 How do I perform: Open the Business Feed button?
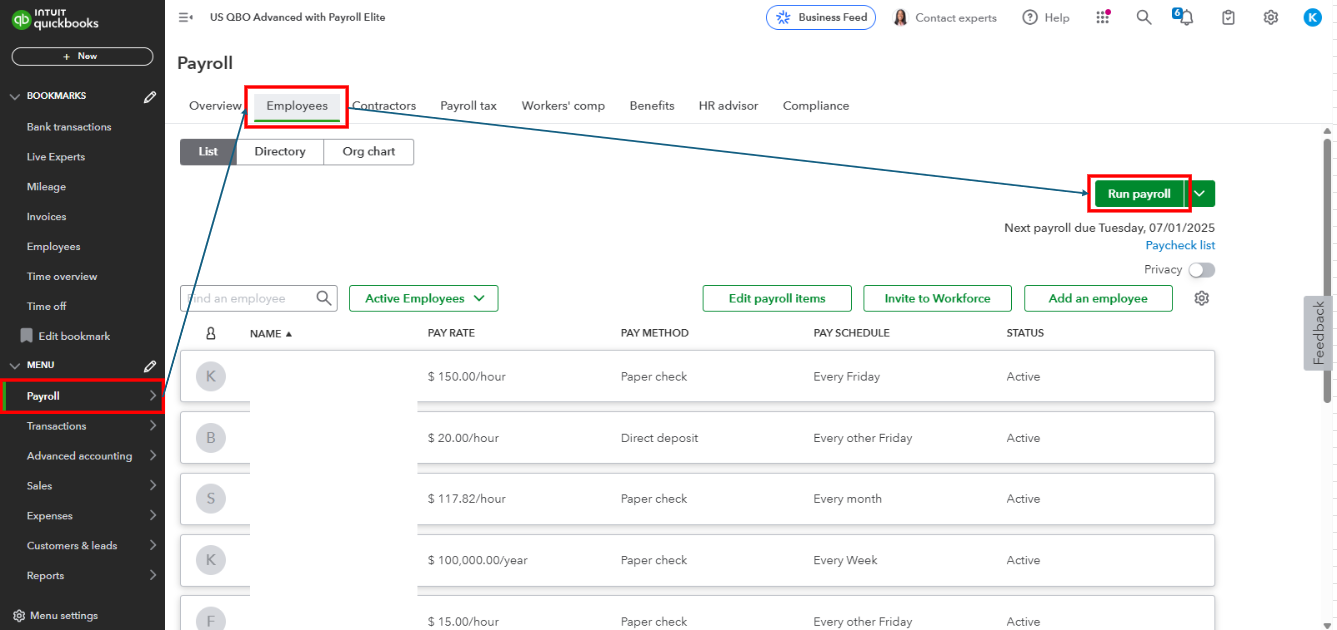(x=821, y=18)
